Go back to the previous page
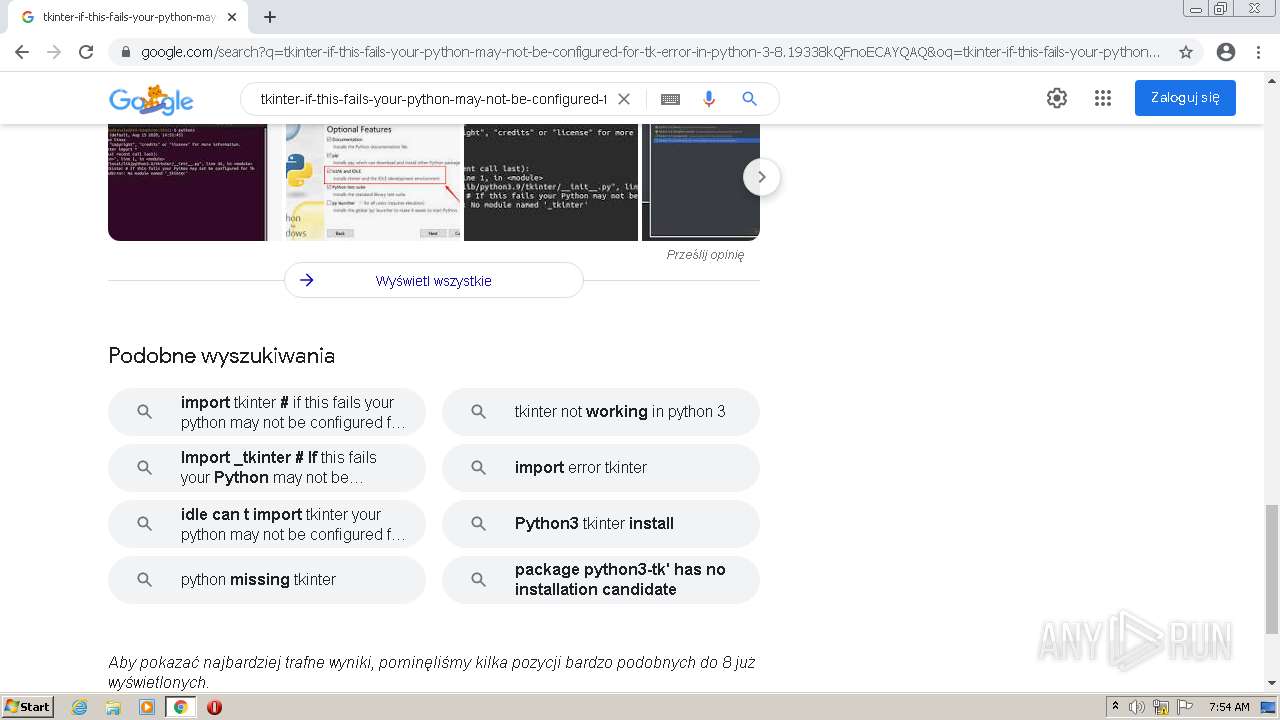The height and width of the screenshot is (720, 1280). pos(22,52)
